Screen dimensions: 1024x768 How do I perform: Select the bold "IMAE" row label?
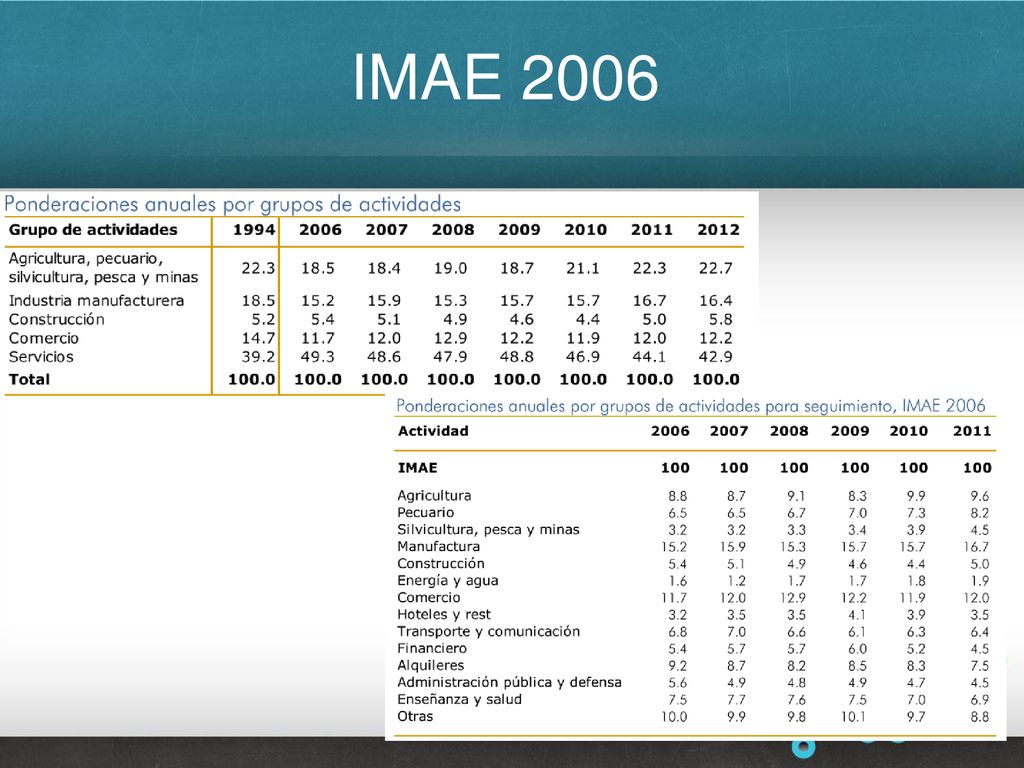pyautogui.click(x=417, y=468)
